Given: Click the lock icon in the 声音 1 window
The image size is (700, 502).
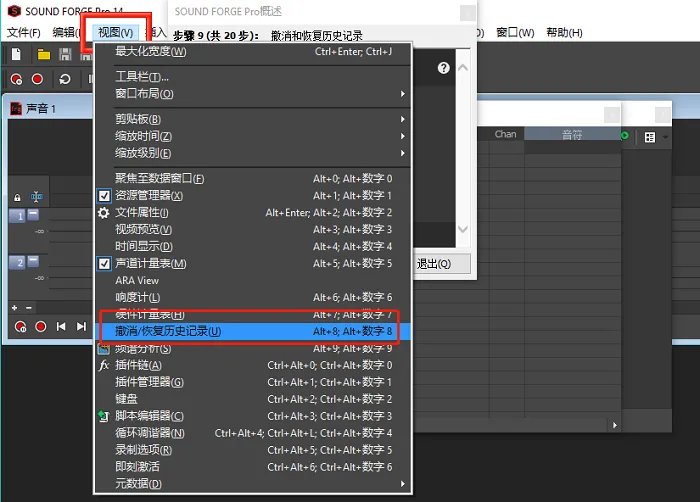Looking at the screenshot, I should [x=17, y=197].
